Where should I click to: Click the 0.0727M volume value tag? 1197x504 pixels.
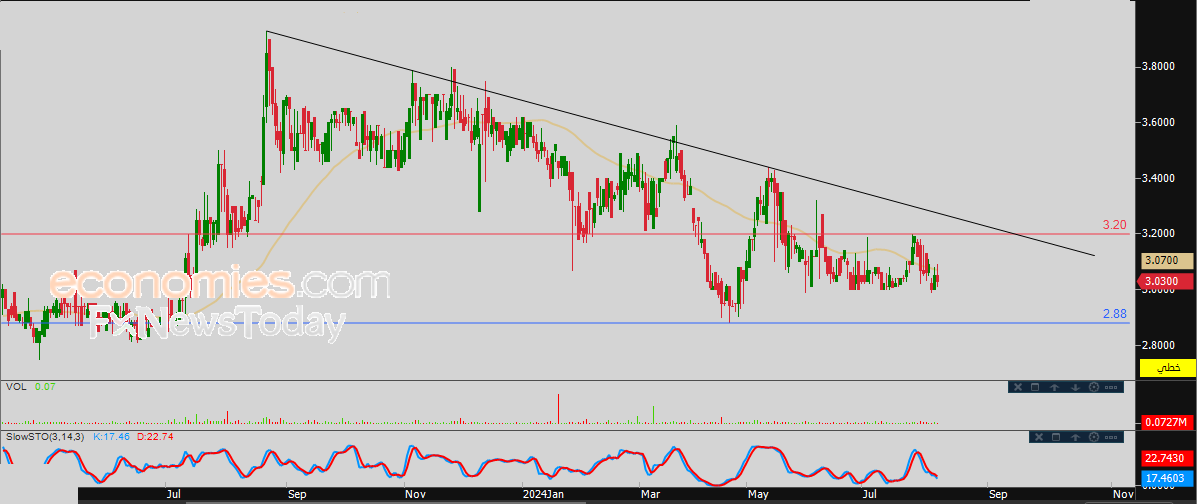coord(1167,422)
